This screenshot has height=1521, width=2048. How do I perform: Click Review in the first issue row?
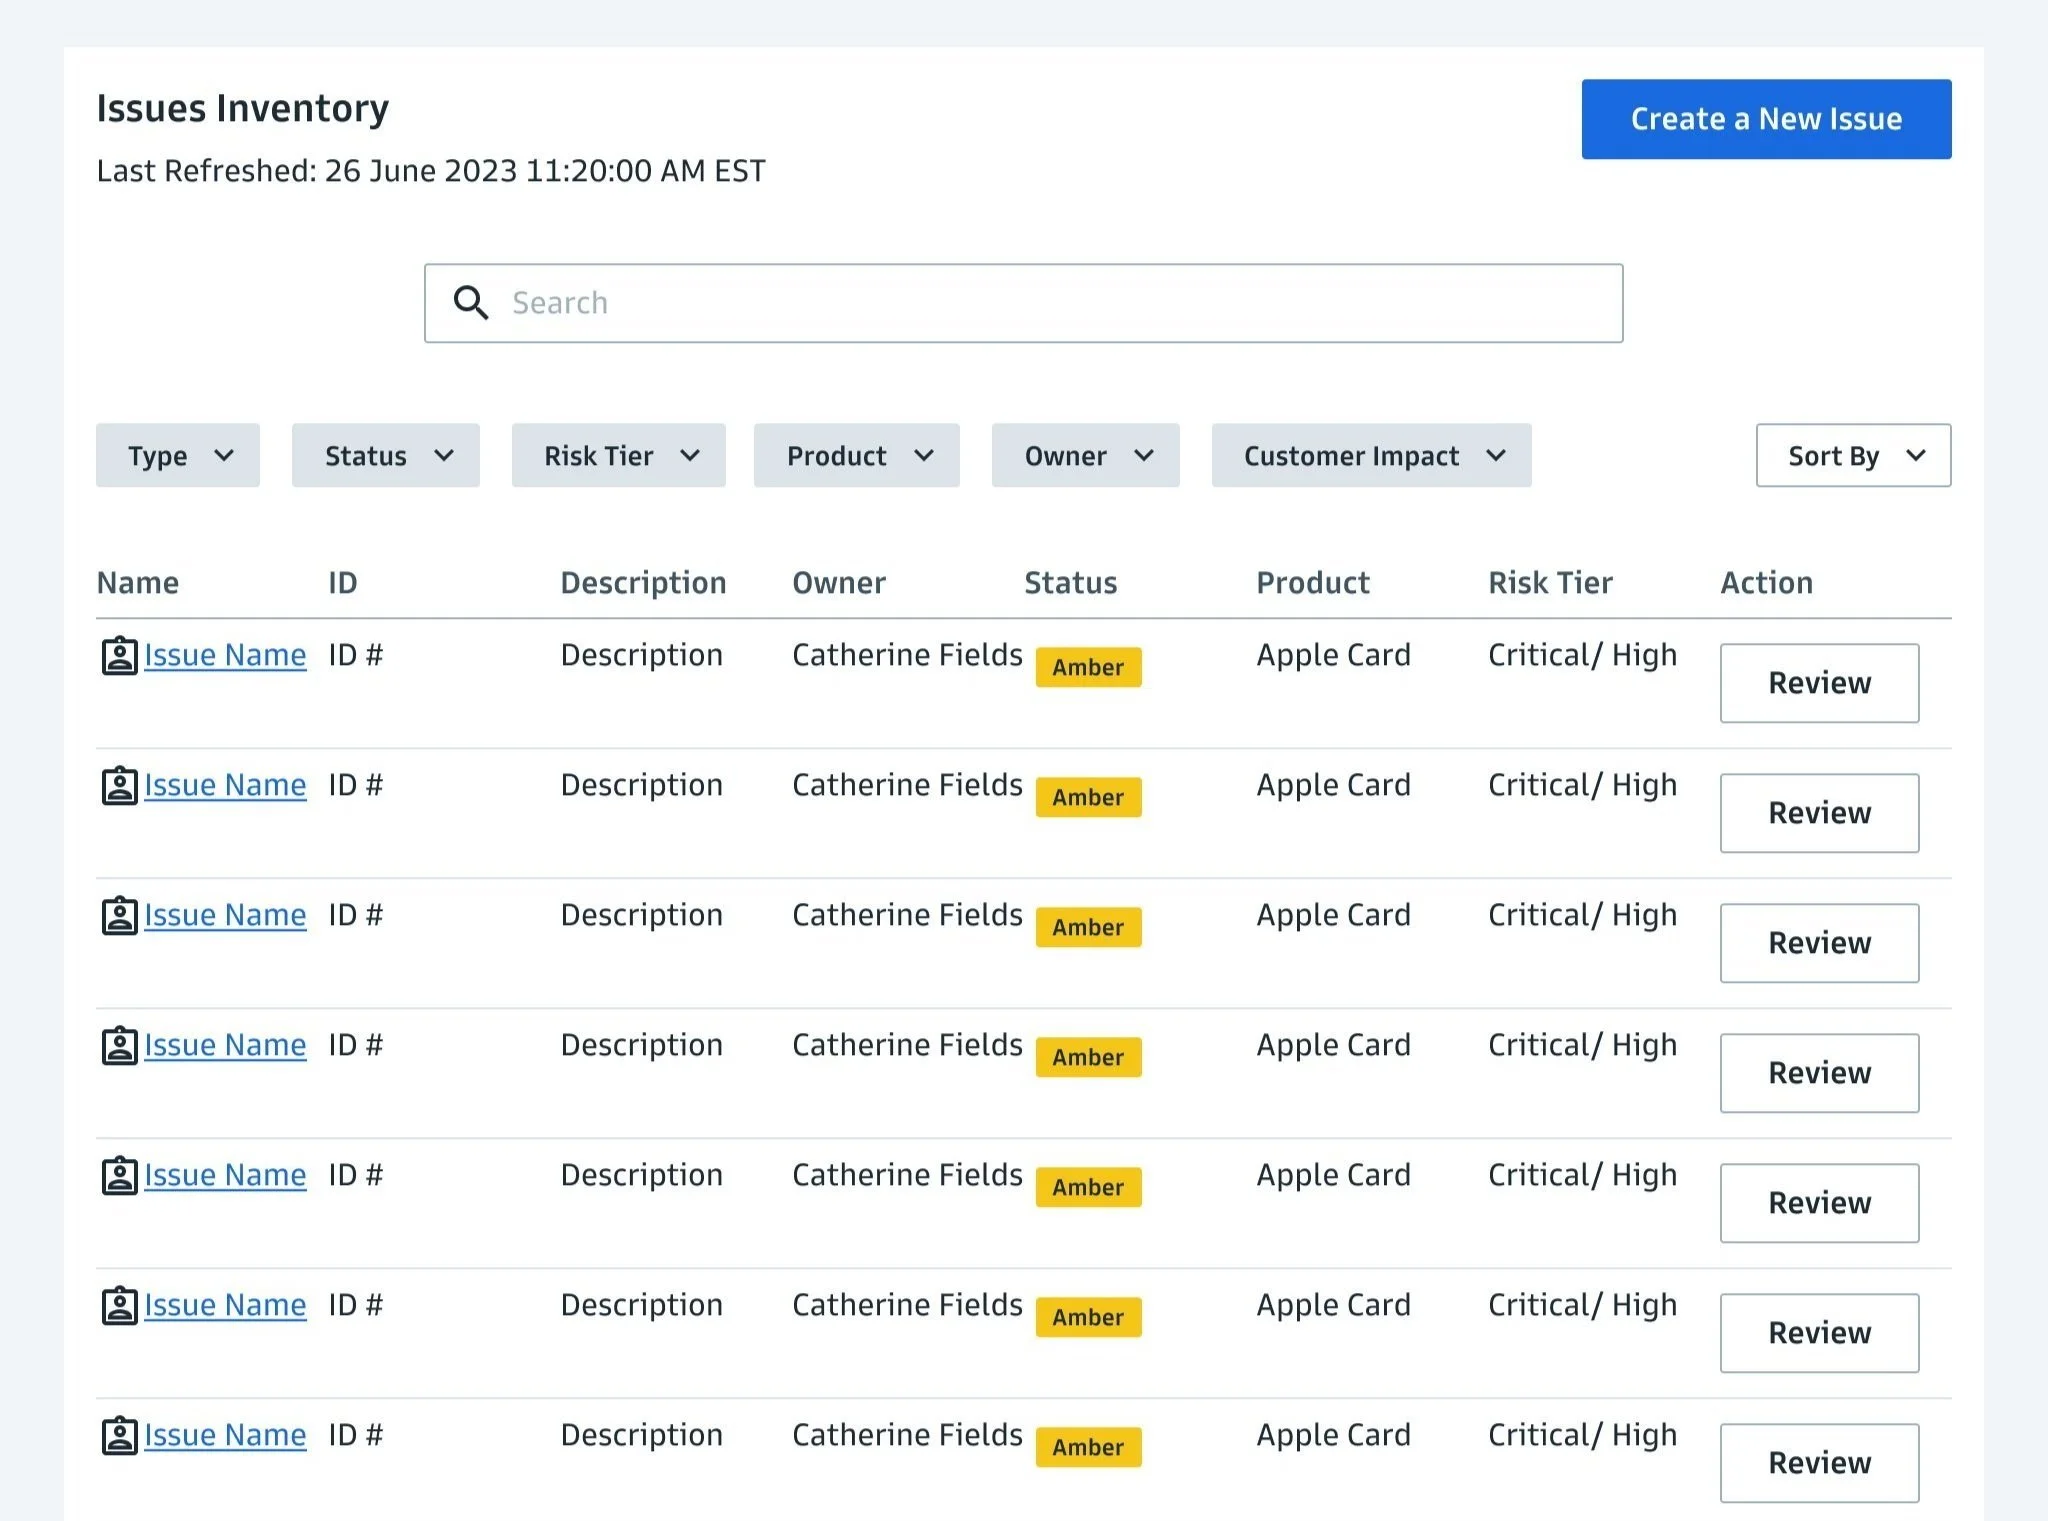coord(1820,683)
